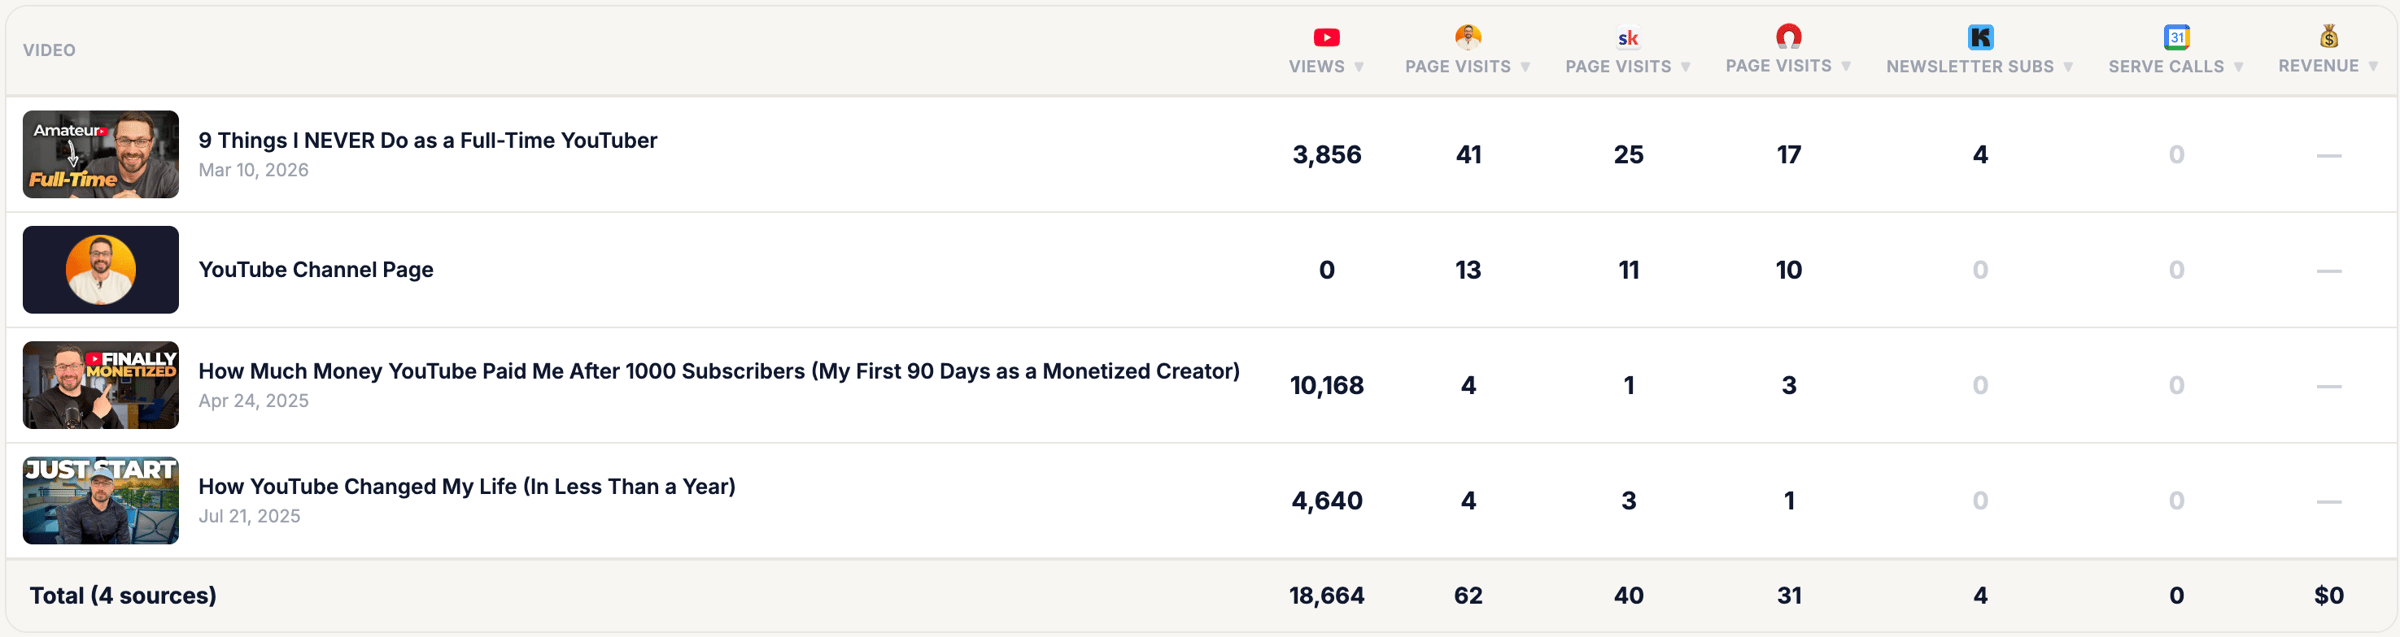Click the blue K icon above Newsletter Subs
Viewport: 2400px width, 637px height.
pyautogui.click(x=1980, y=37)
